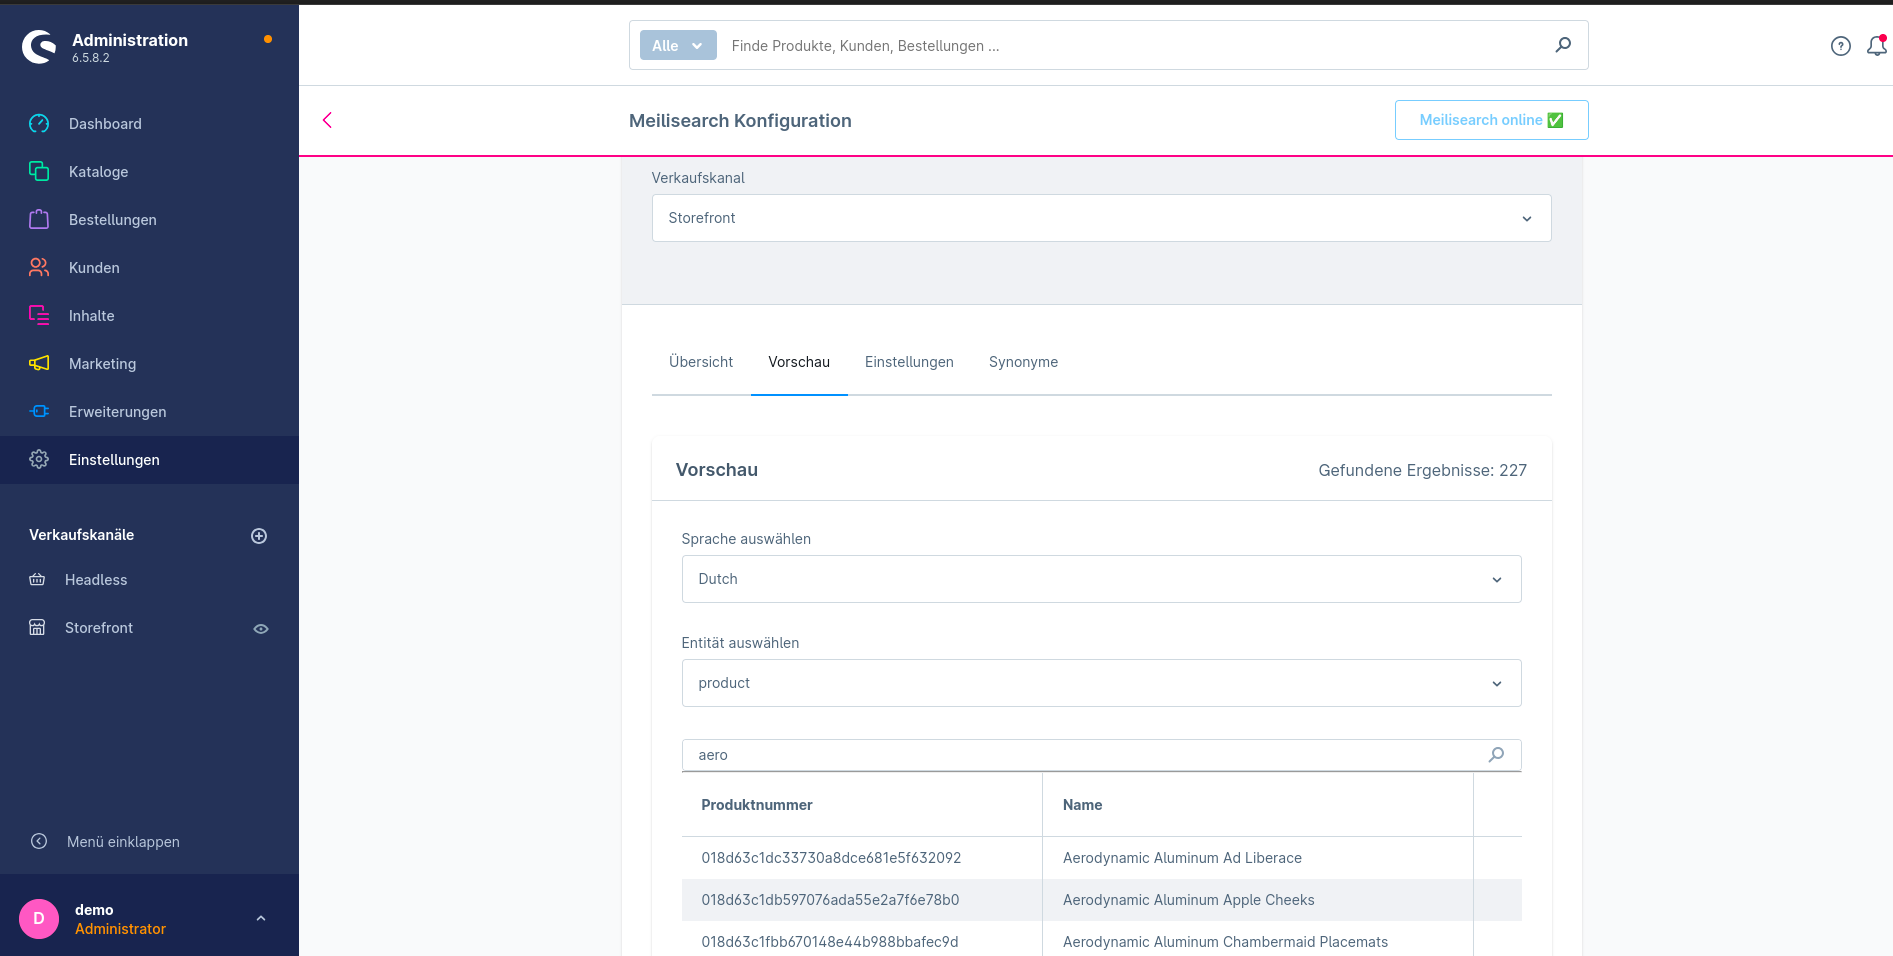Viewport: 1893px width, 956px height.
Task: Click product number 018d63c1dc33730a8dce681e5f632092
Action: click(831, 858)
